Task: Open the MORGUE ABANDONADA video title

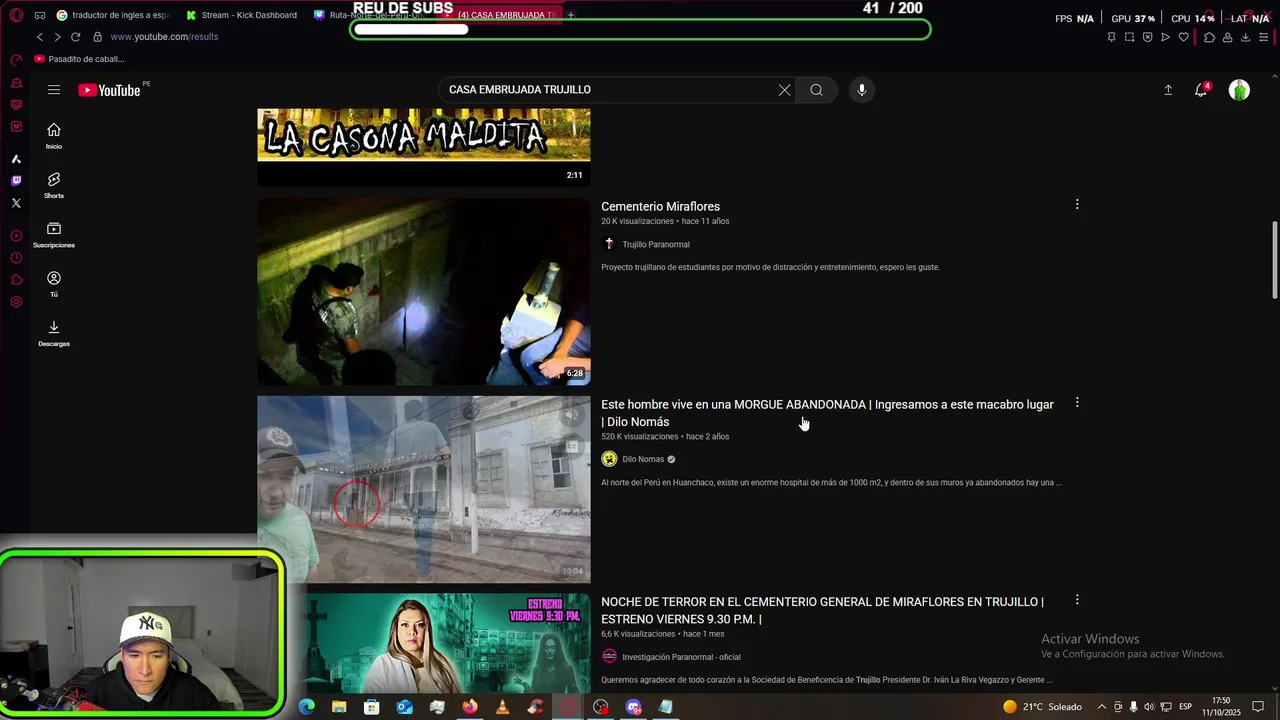Action: [x=827, y=413]
